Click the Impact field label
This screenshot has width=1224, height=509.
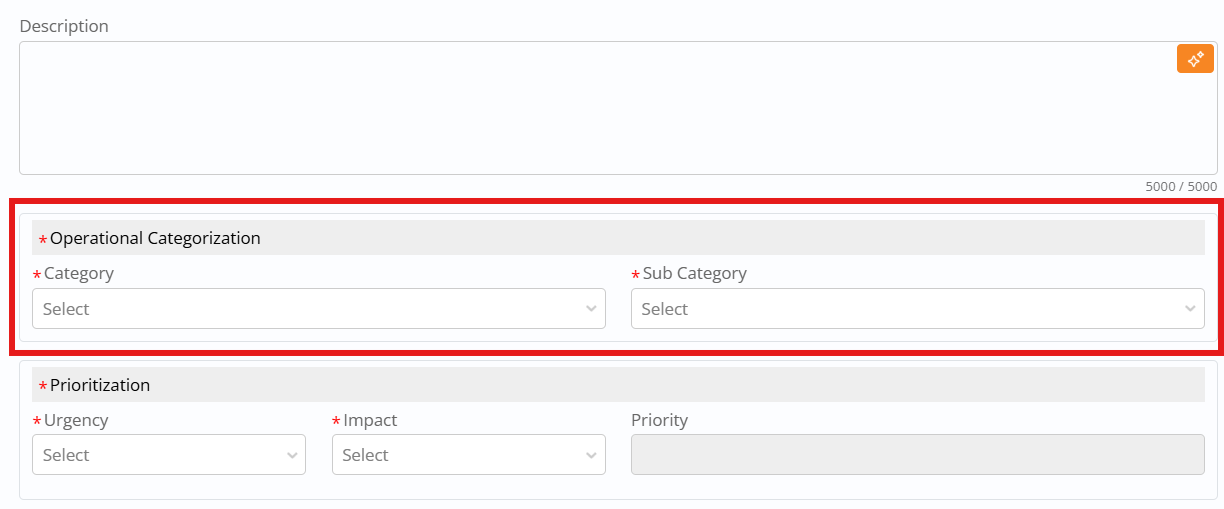[x=370, y=420]
